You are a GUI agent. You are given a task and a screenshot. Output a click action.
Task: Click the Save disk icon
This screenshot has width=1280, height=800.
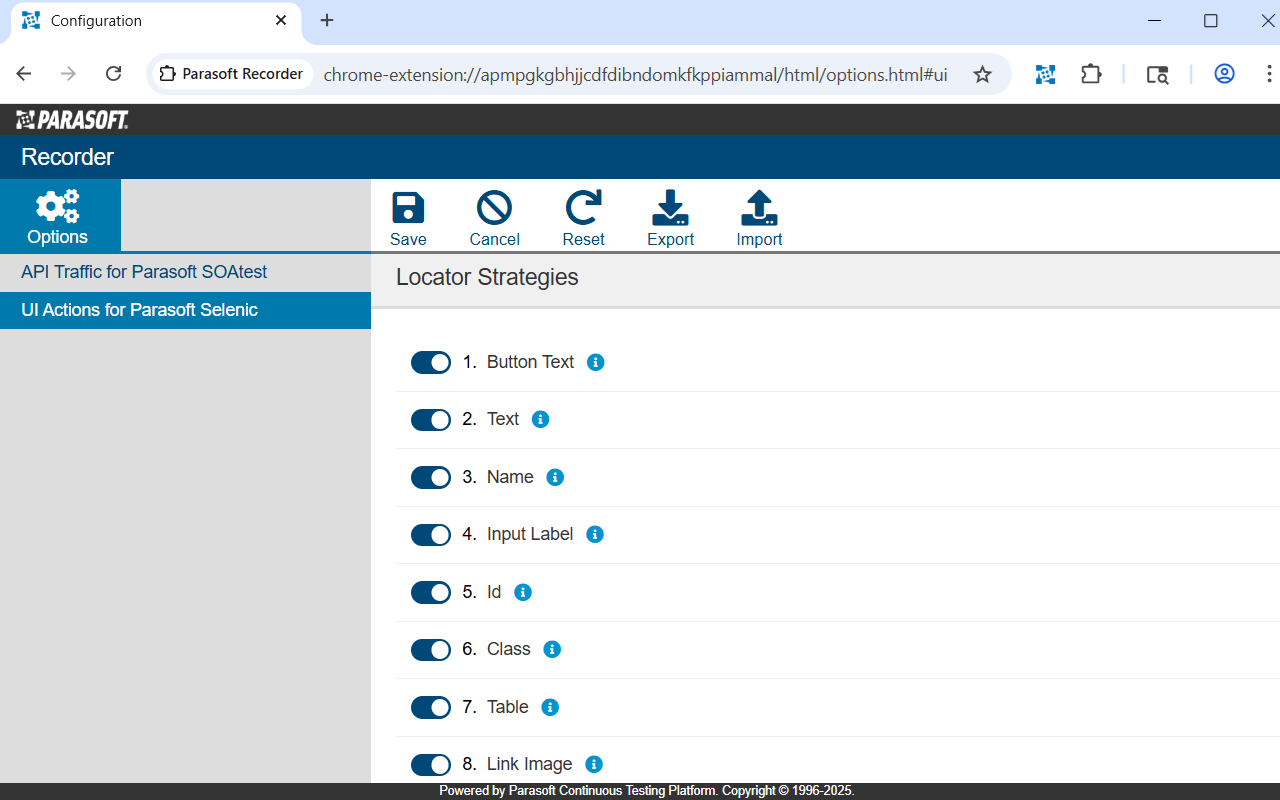click(x=408, y=208)
